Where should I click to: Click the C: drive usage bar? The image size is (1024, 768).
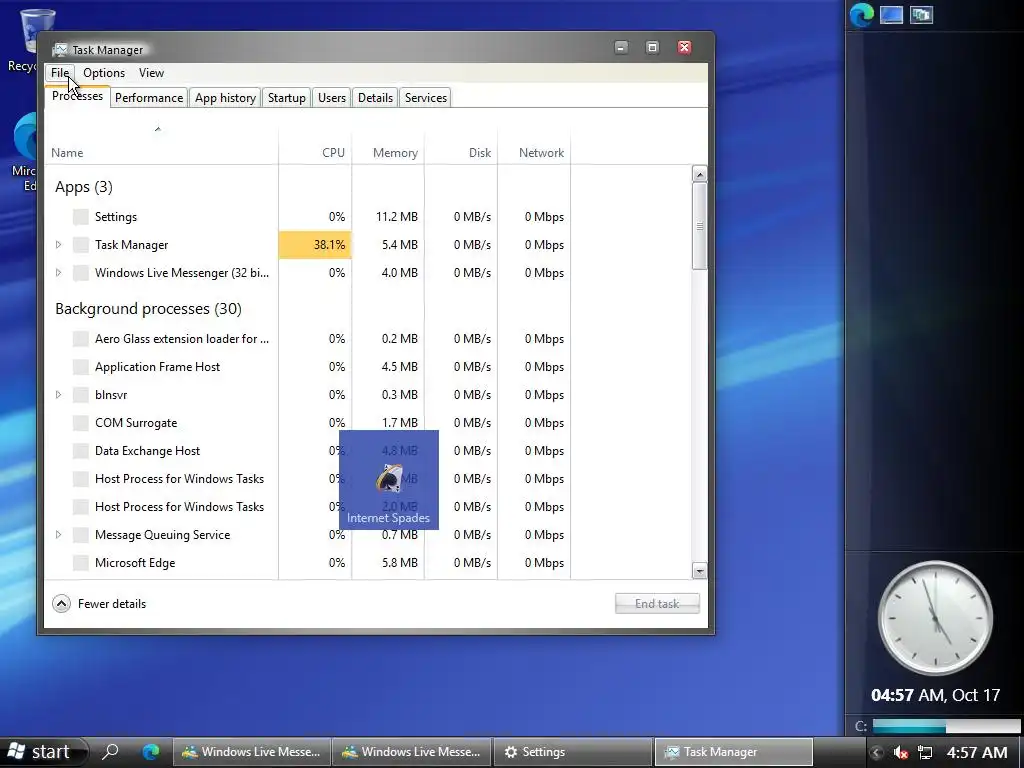click(946, 726)
